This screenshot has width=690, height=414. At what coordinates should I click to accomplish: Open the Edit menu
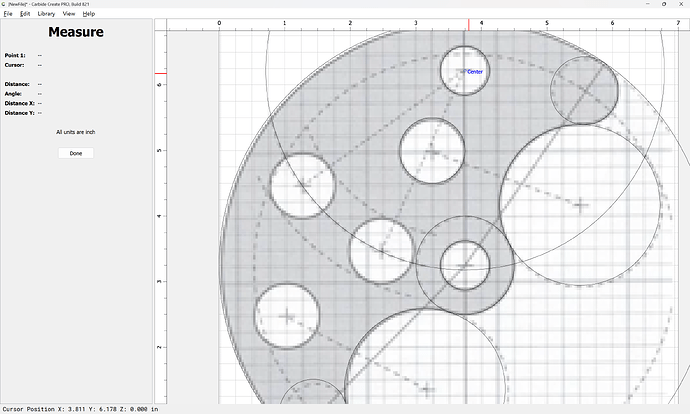[25, 14]
